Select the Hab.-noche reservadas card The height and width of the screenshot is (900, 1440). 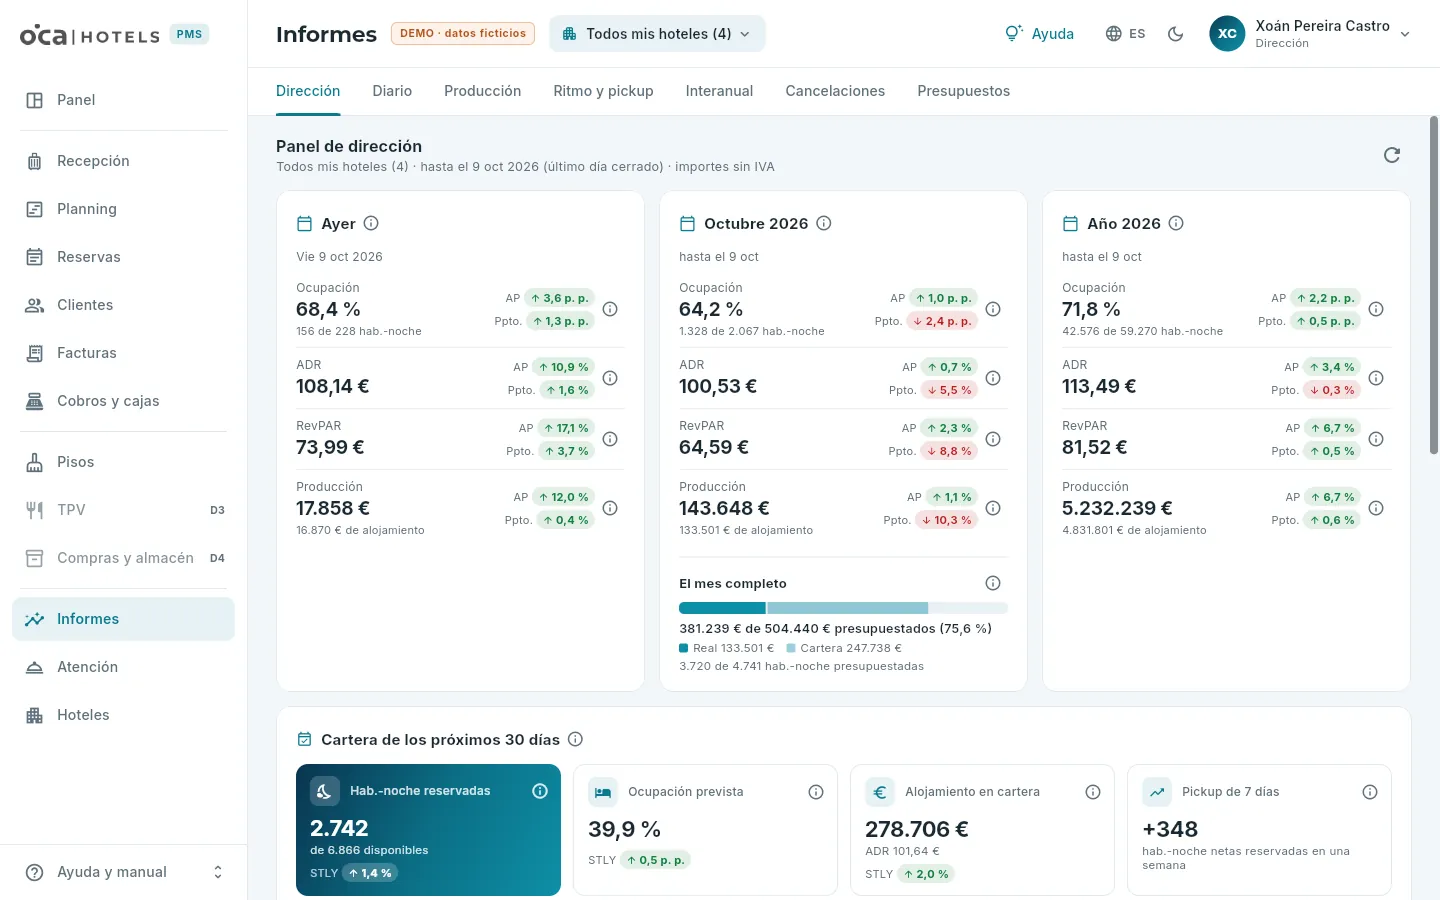point(428,830)
